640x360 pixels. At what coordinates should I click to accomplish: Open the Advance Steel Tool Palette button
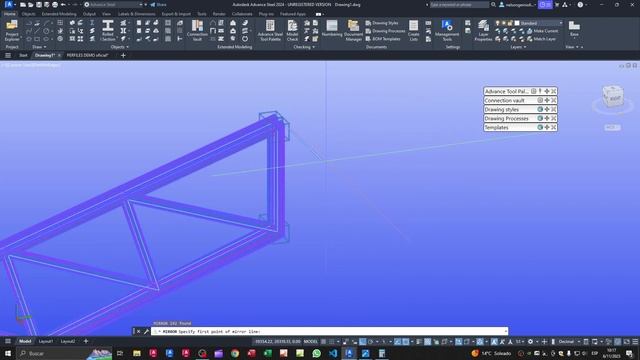tap(270, 31)
